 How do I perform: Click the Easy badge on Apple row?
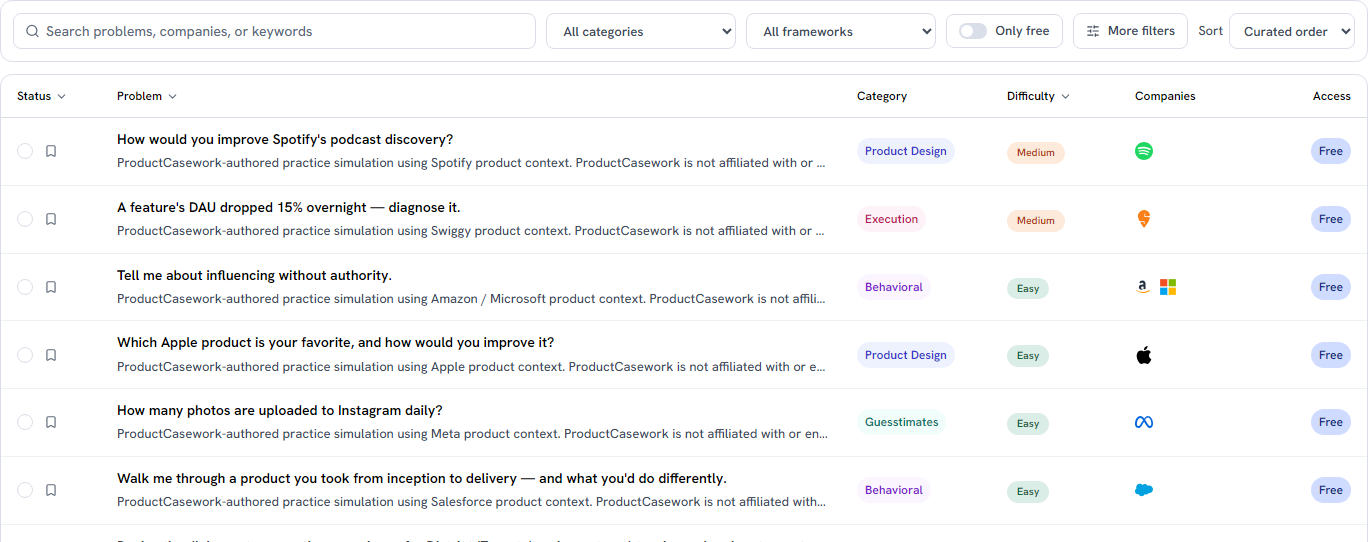pos(1028,356)
